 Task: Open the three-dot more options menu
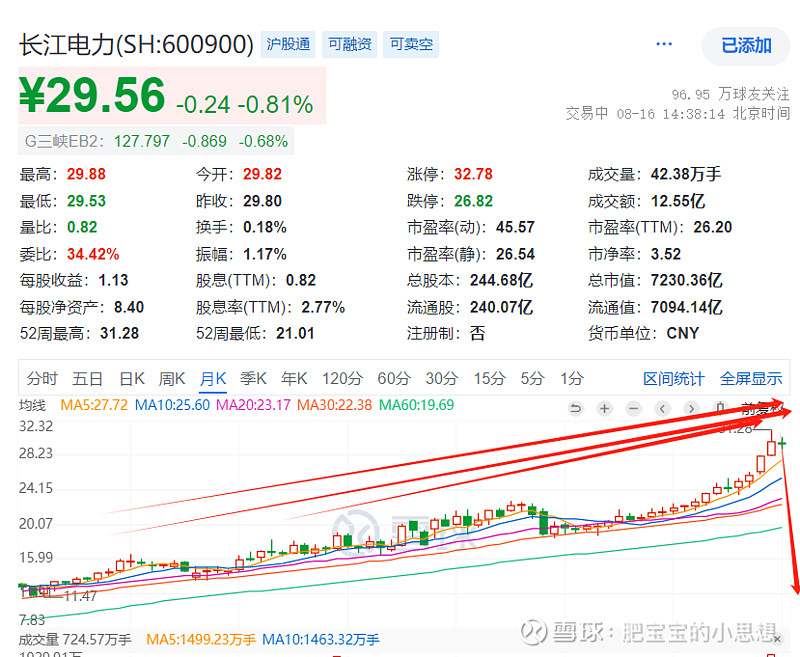[x=664, y=44]
